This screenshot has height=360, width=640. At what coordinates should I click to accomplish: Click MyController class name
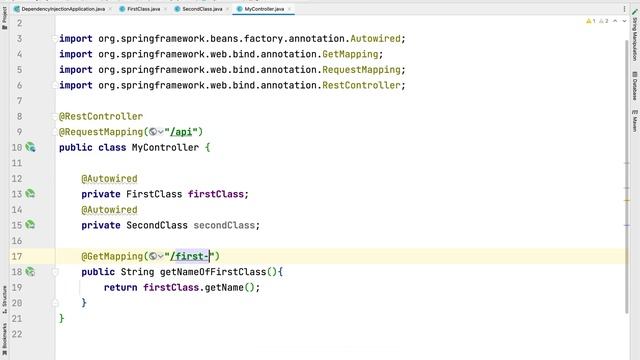pyautogui.click(x=165, y=147)
